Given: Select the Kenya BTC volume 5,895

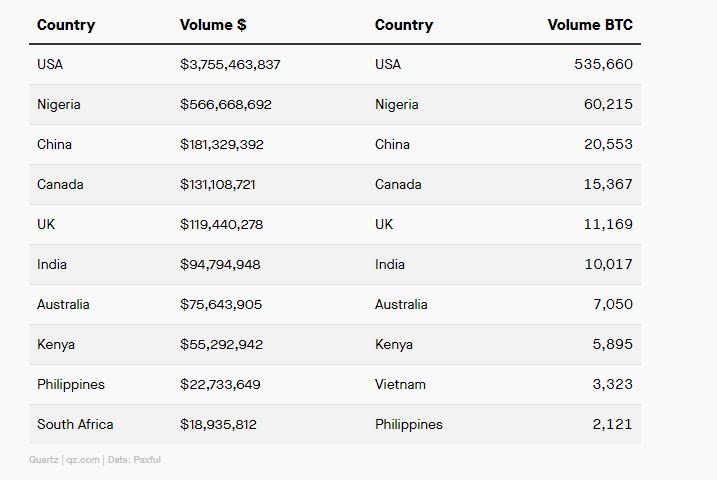Looking at the screenshot, I should point(612,344).
